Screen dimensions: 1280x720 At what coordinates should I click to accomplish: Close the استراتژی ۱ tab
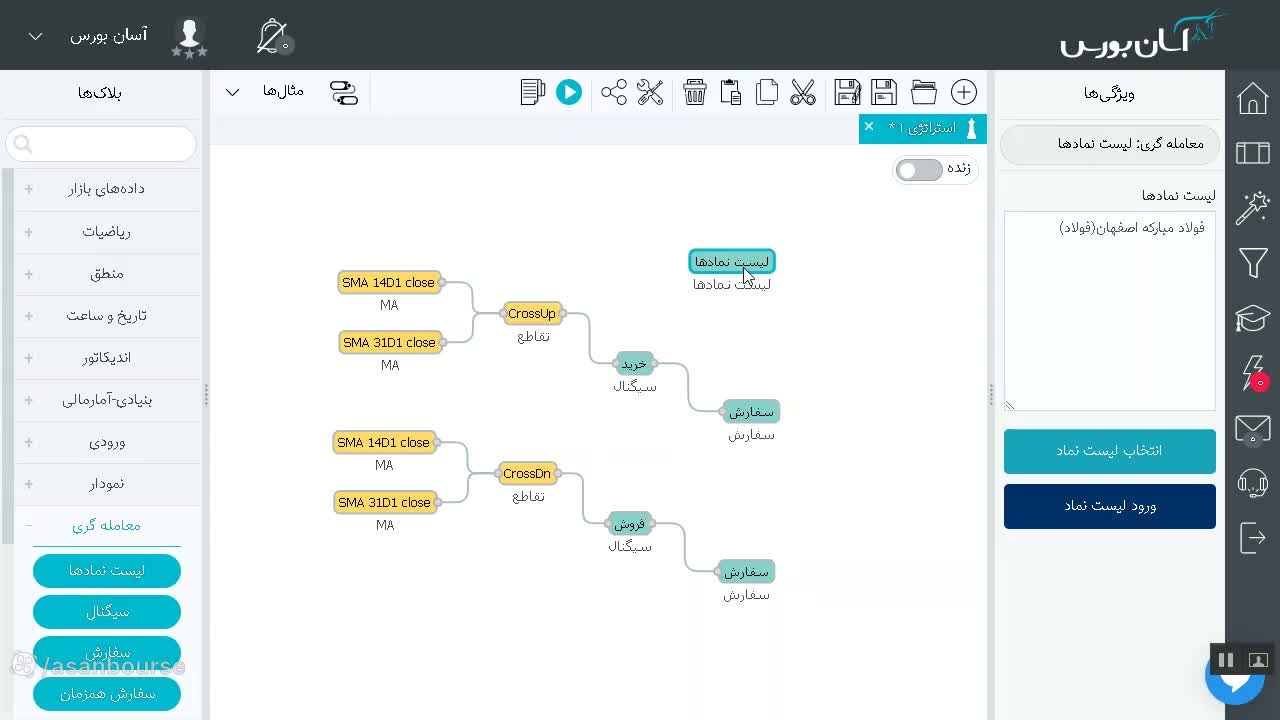click(869, 126)
